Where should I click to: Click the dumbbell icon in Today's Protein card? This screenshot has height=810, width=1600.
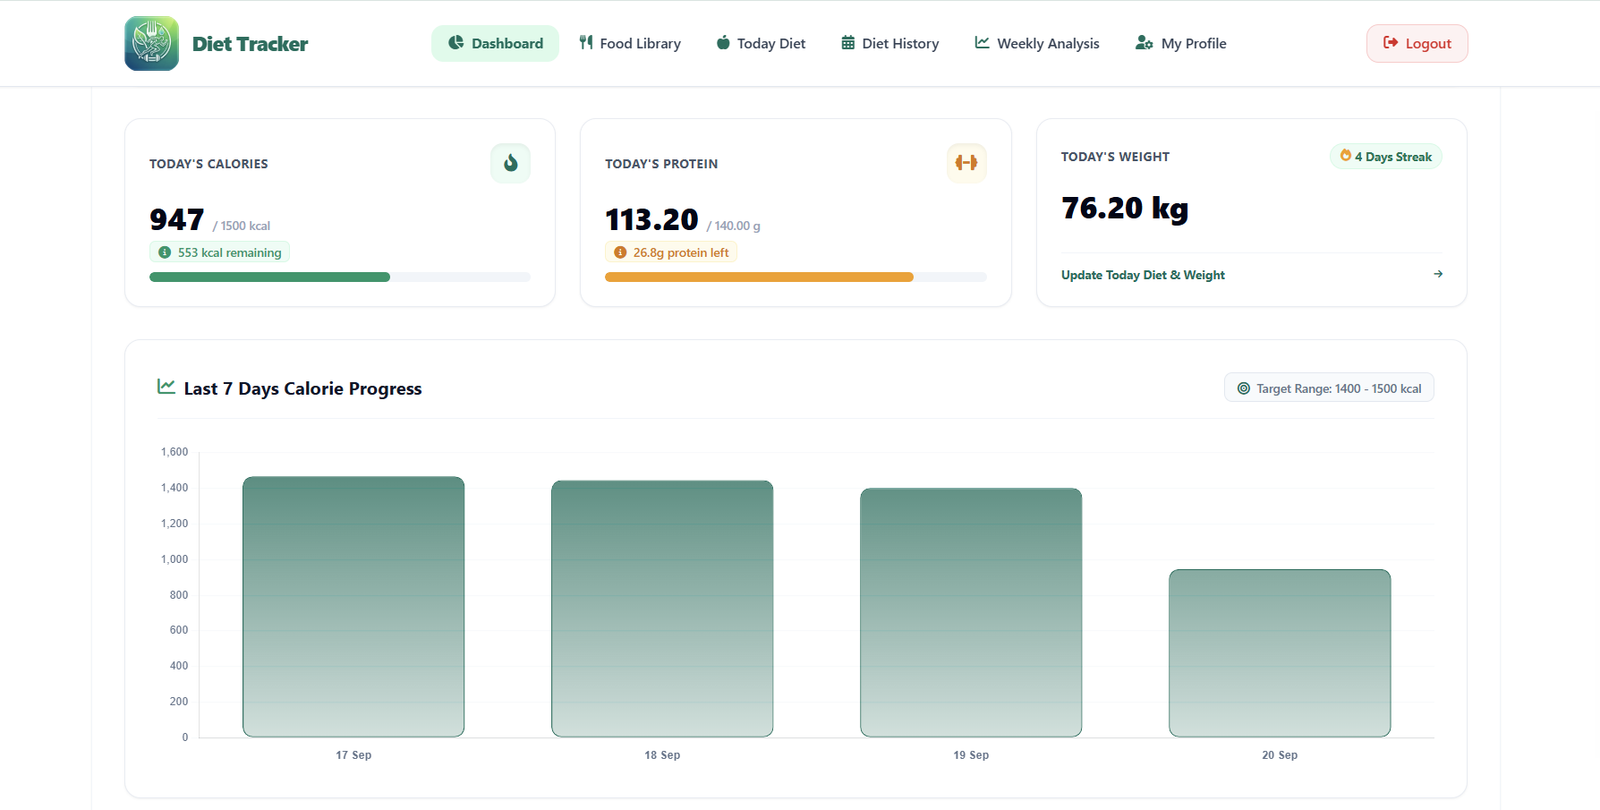point(966,163)
